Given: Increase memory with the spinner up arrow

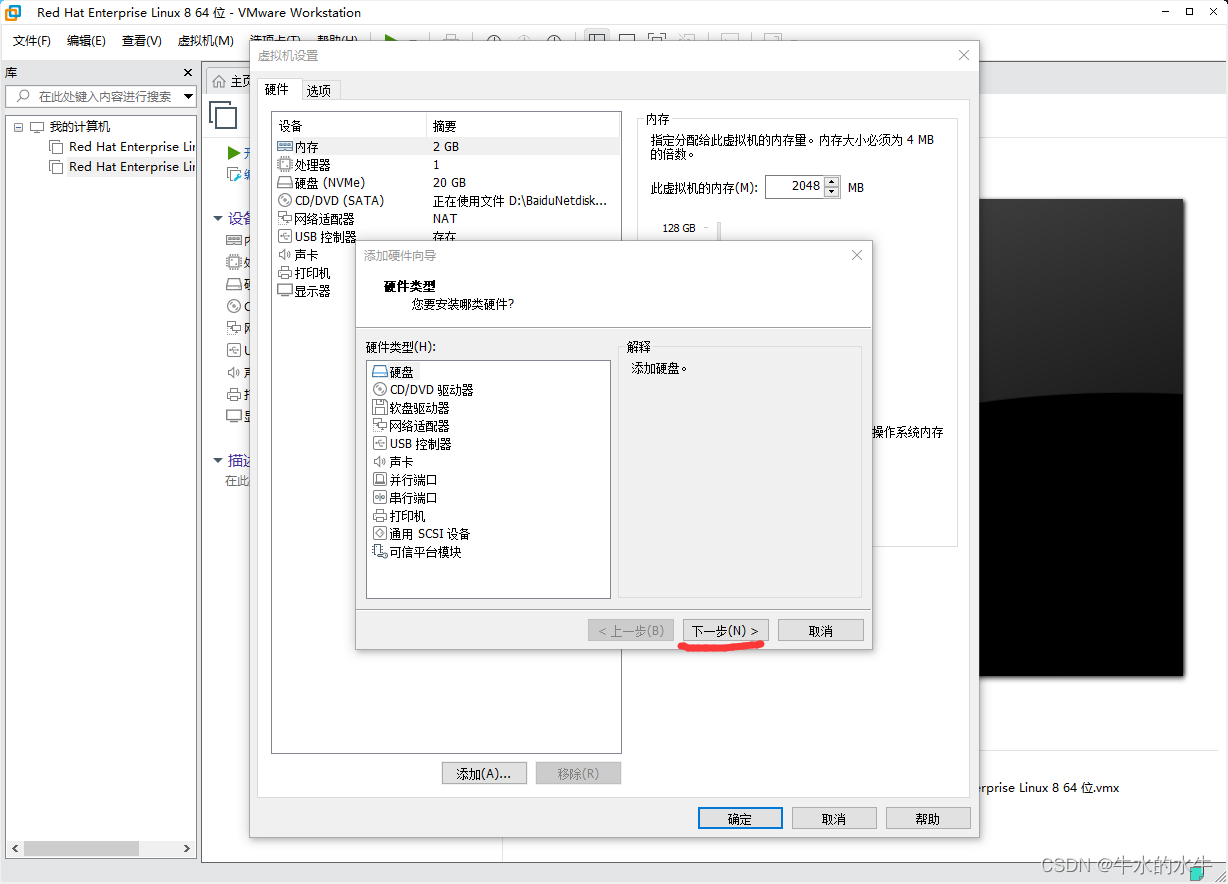Looking at the screenshot, I should pyautogui.click(x=832, y=181).
